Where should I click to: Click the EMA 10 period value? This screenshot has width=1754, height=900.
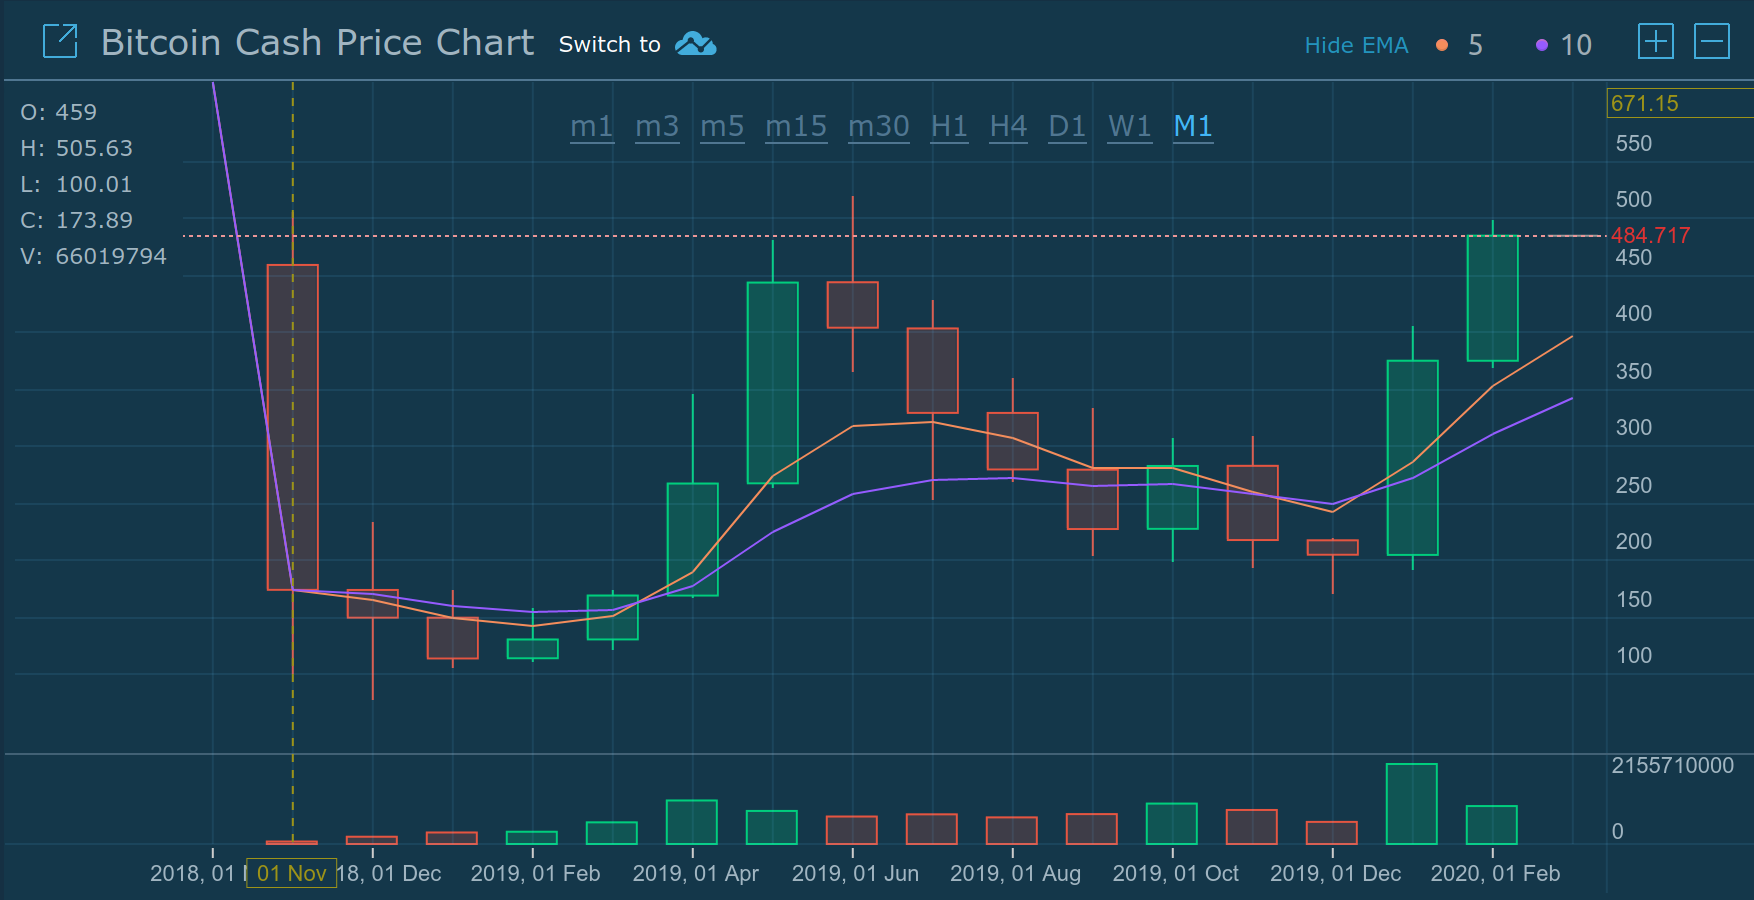click(1576, 45)
